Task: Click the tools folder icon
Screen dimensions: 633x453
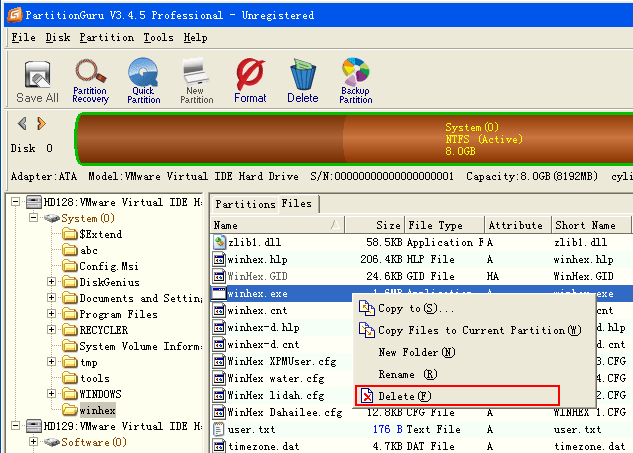Action: point(70,378)
